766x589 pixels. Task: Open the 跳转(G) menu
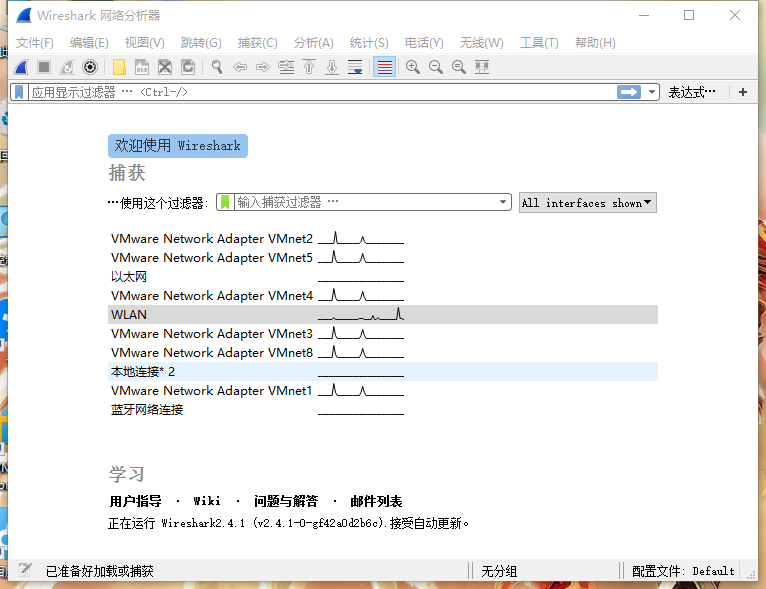[x=201, y=43]
